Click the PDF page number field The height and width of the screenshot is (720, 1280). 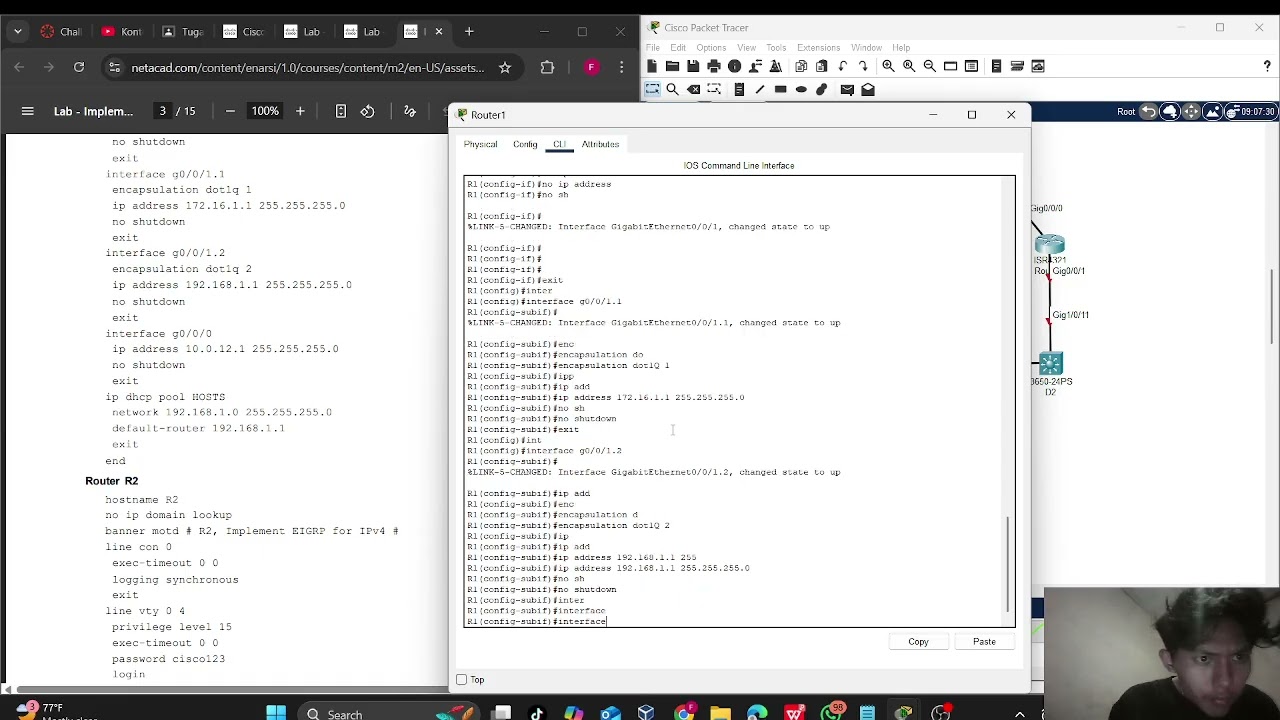click(x=162, y=111)
